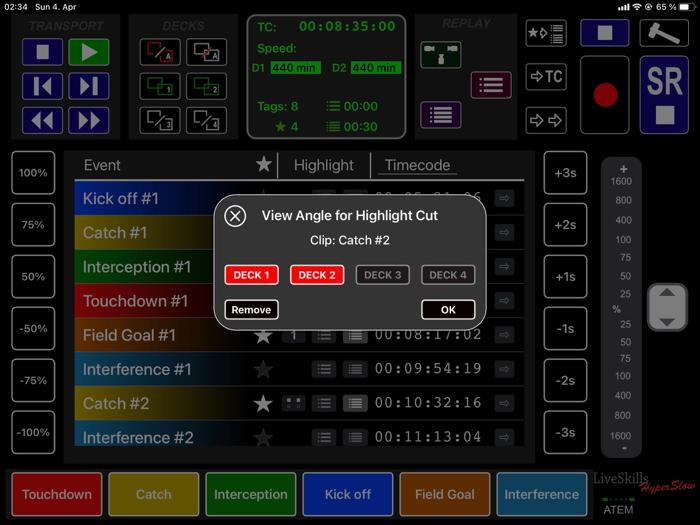700x525 pixels.
Task: Tag an Interception event
Action: coord(250,494)
